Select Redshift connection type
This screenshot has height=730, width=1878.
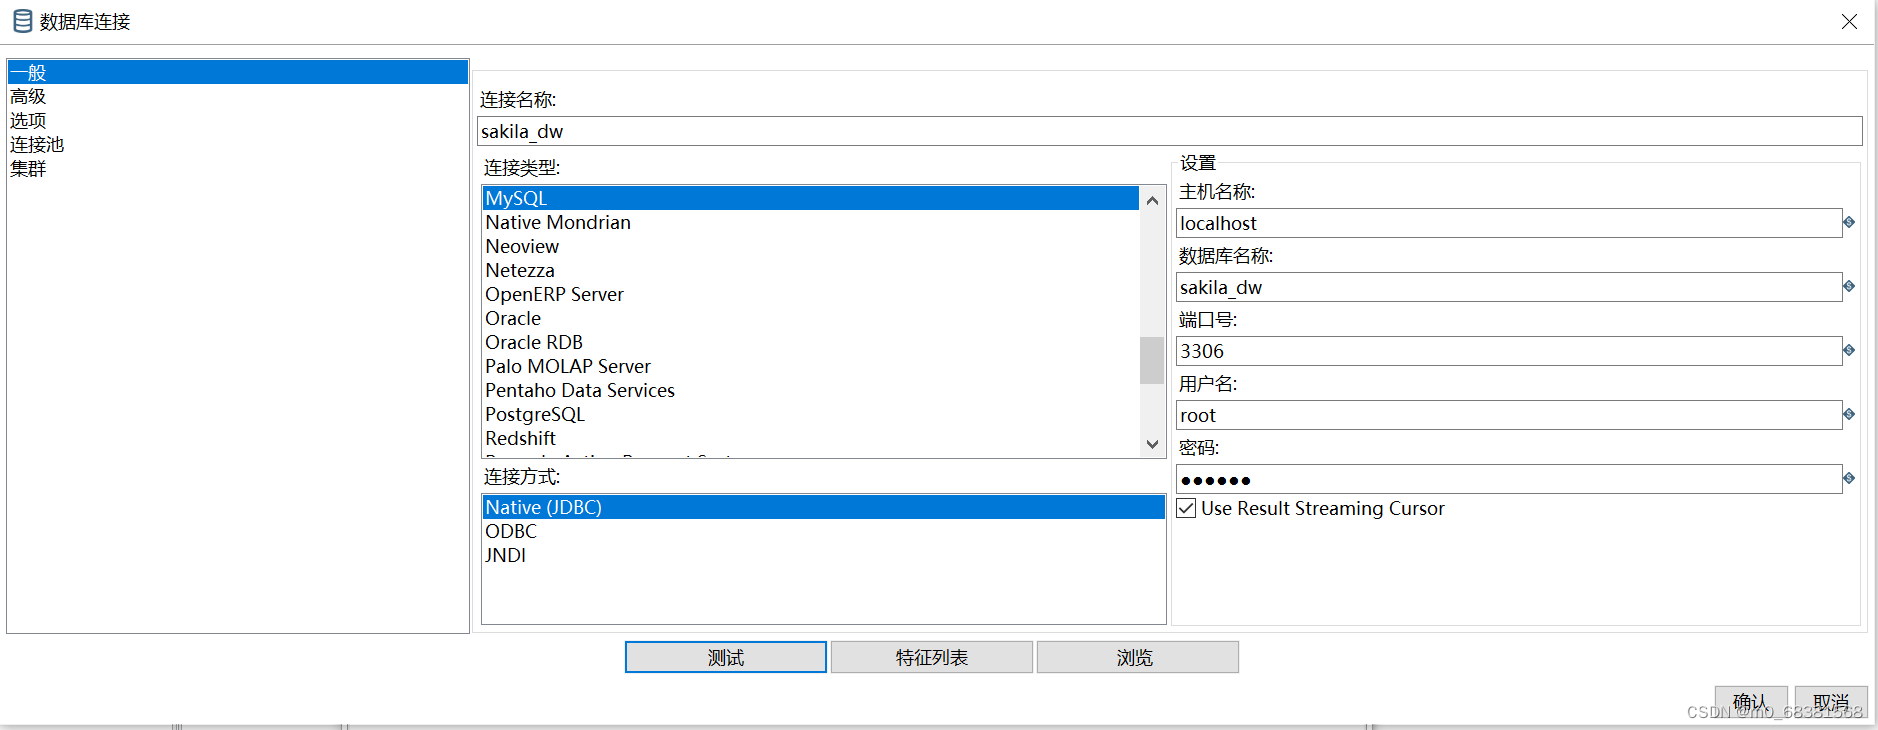pos(811,438)
